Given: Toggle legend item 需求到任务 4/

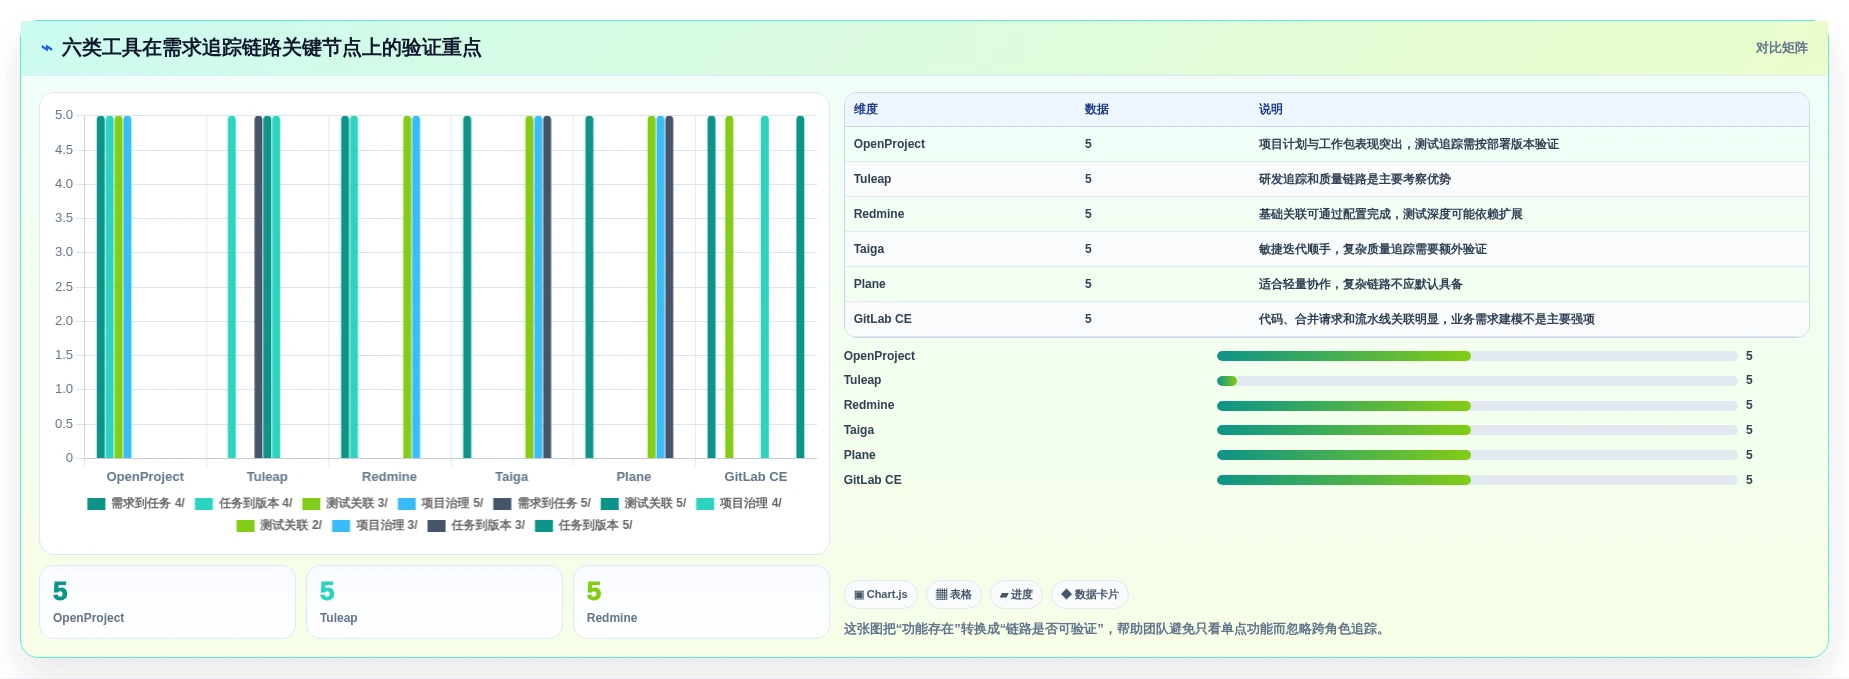Looking at the screenshot, I should tap(136, 504).
